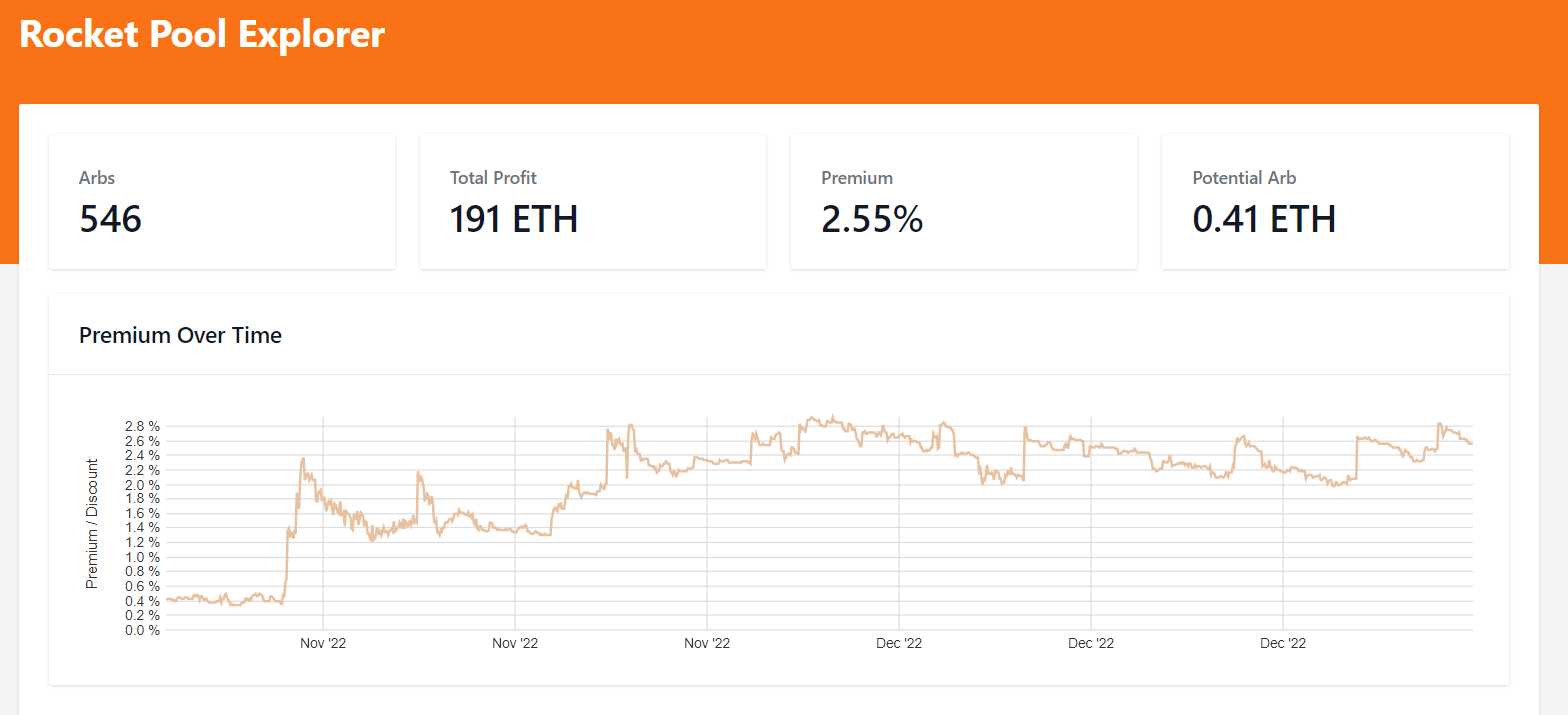Screen dimensions: 1568x715
Task: Select the Potential Arb card
Action: (x=1334, y=200)
